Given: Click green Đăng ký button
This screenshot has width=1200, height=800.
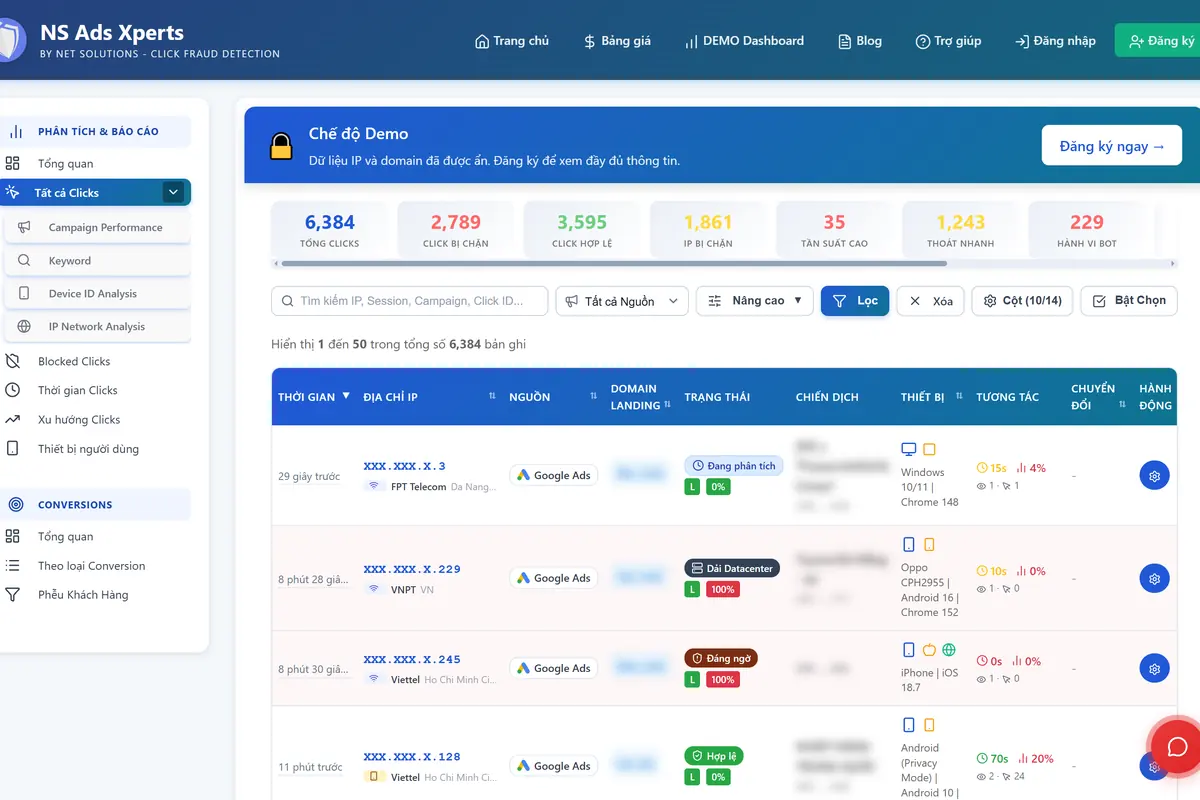Looking at the screenshot, I should point(1160,41).
